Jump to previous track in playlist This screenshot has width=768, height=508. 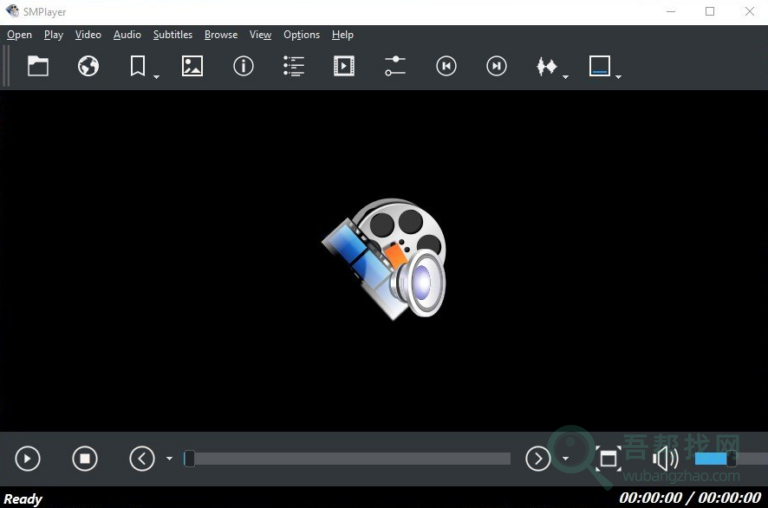click(x=446, y=66)
